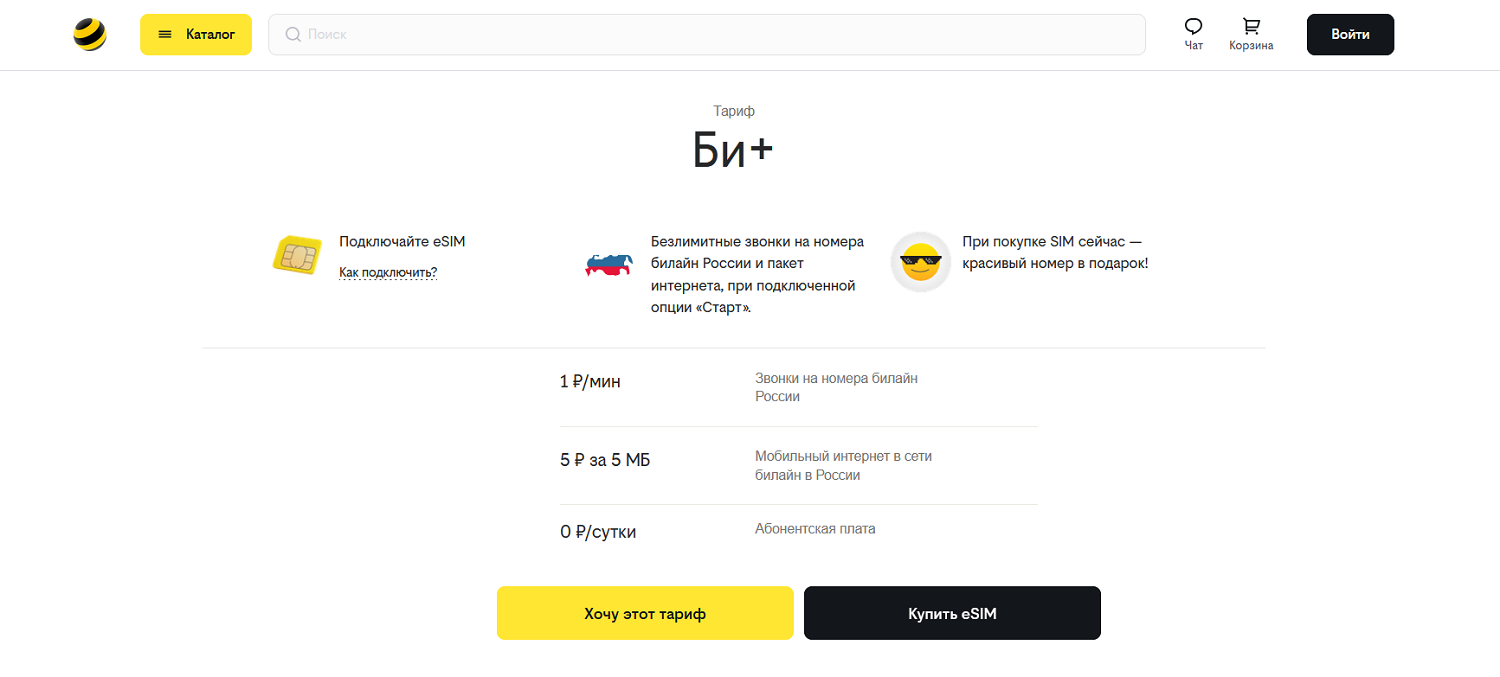
Task: Open the Каталог menu
Action: point(196,34)
